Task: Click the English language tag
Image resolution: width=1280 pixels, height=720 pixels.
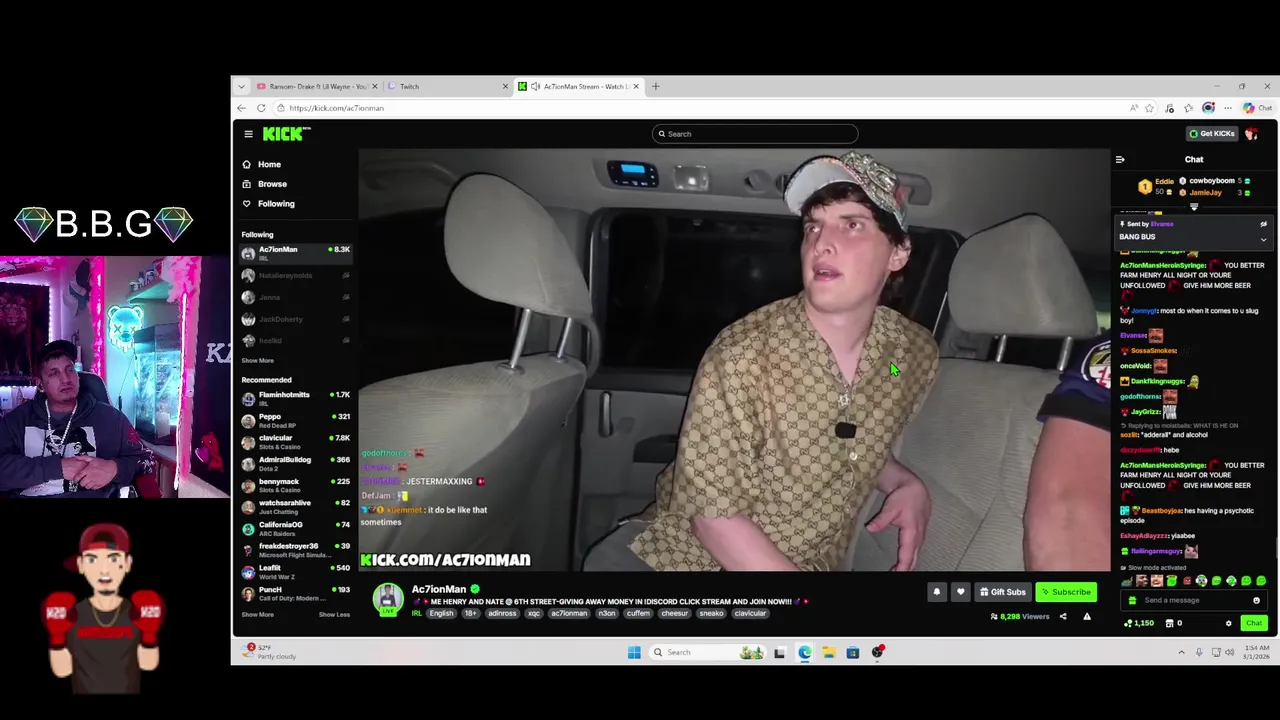Action: pos(441,614)
